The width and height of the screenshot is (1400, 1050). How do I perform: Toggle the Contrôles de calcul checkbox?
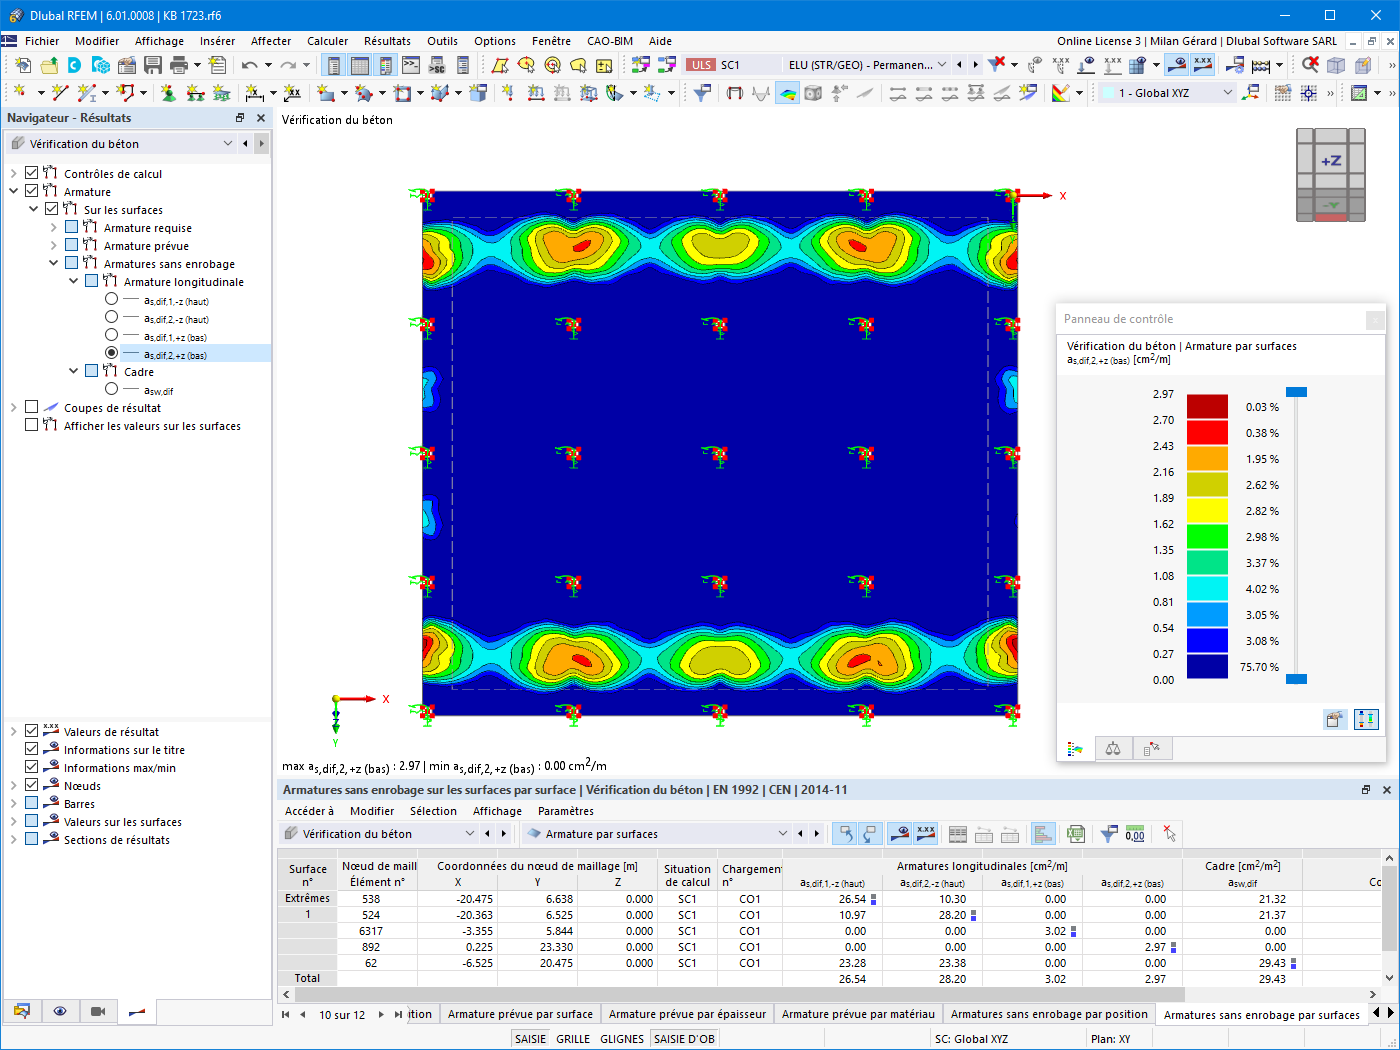point(32,173)
